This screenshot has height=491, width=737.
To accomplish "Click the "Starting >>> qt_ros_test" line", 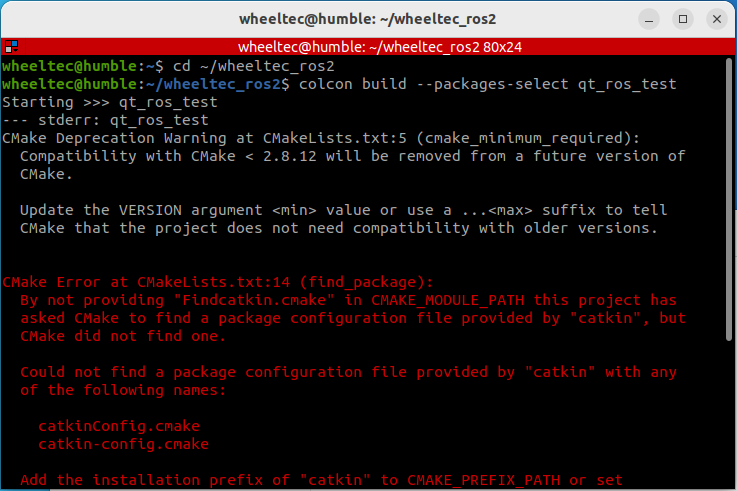I will coord(110,102).
